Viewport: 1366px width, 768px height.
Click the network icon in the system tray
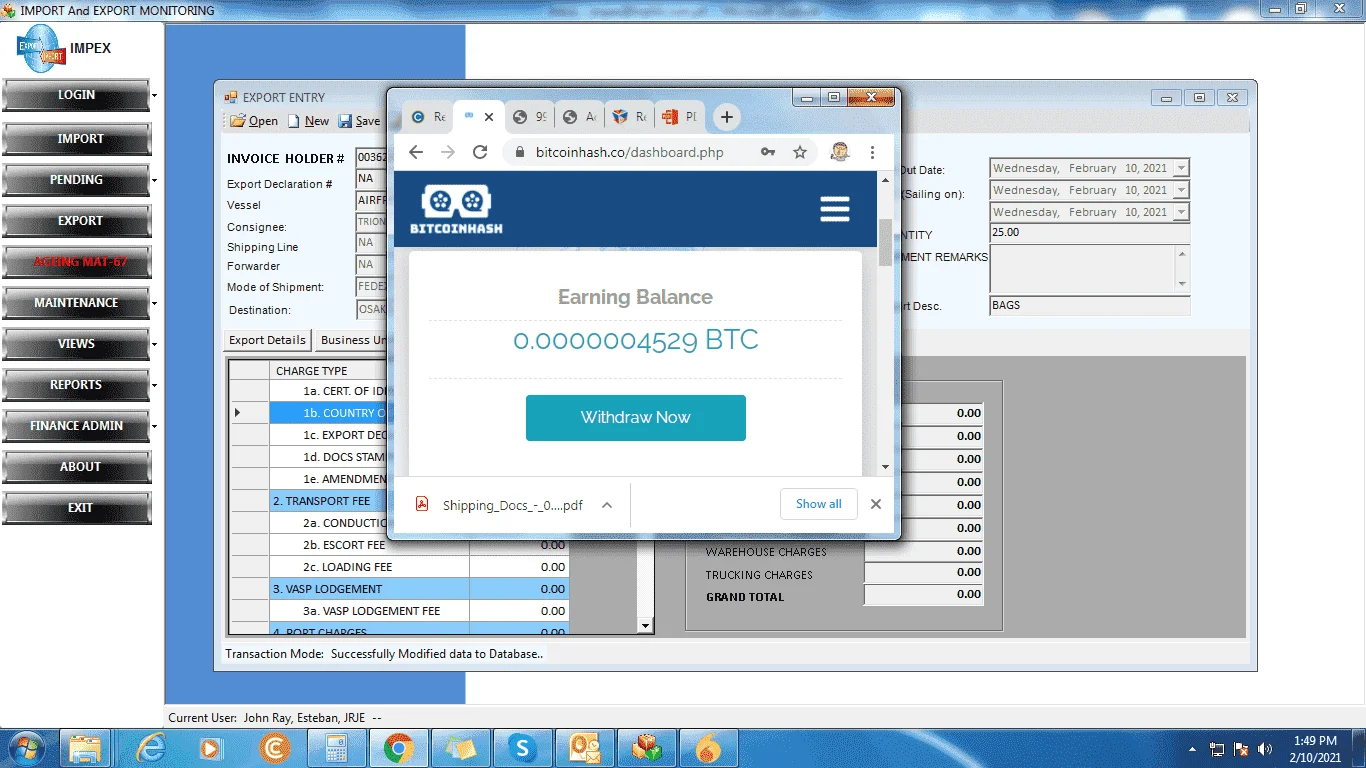(x=1217, y=749)
